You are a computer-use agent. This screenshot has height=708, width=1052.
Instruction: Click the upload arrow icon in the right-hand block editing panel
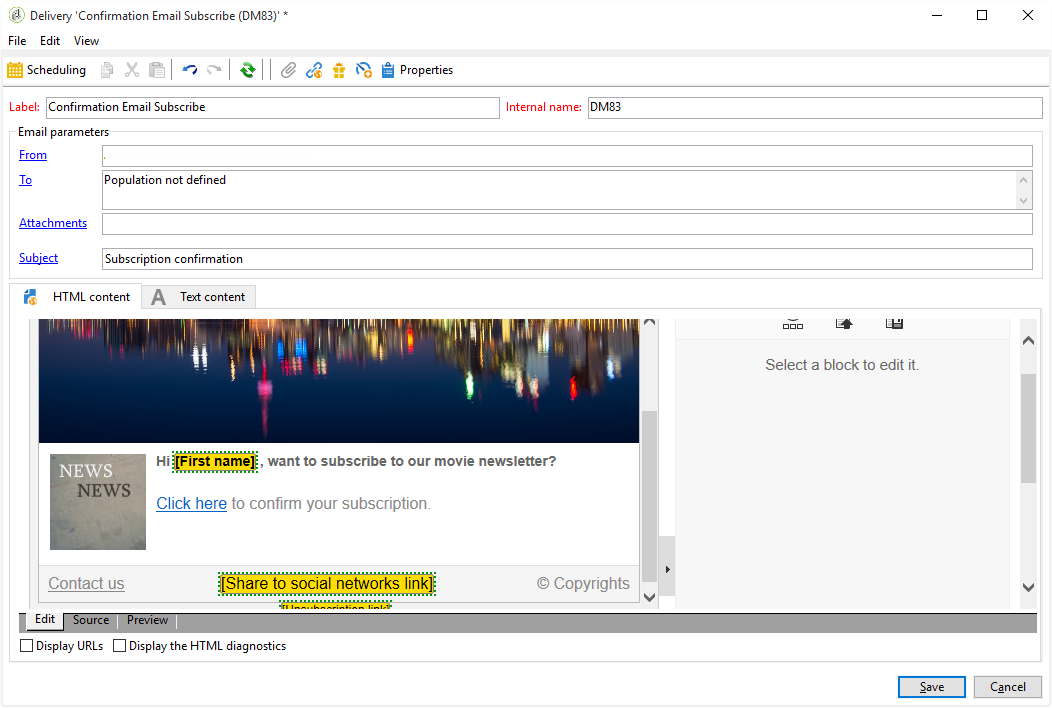coord(844,324)
